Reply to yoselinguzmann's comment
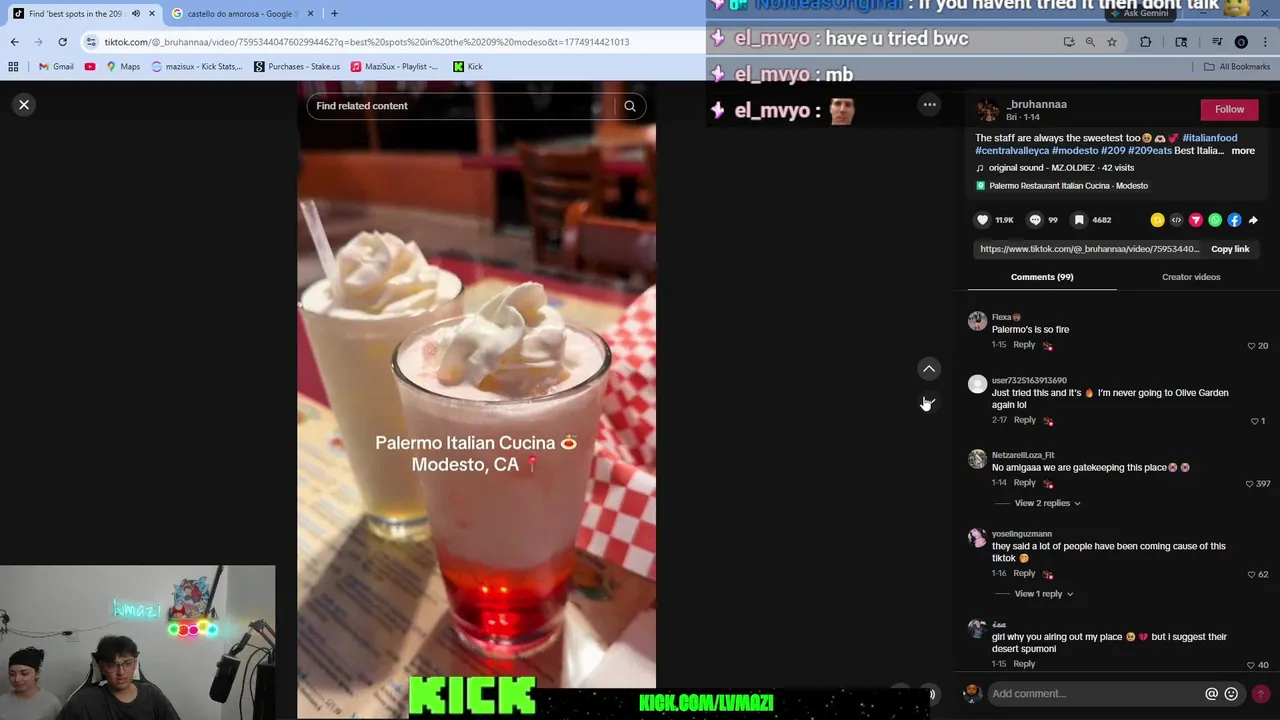1280x720 pixels. pos(1024,574)
